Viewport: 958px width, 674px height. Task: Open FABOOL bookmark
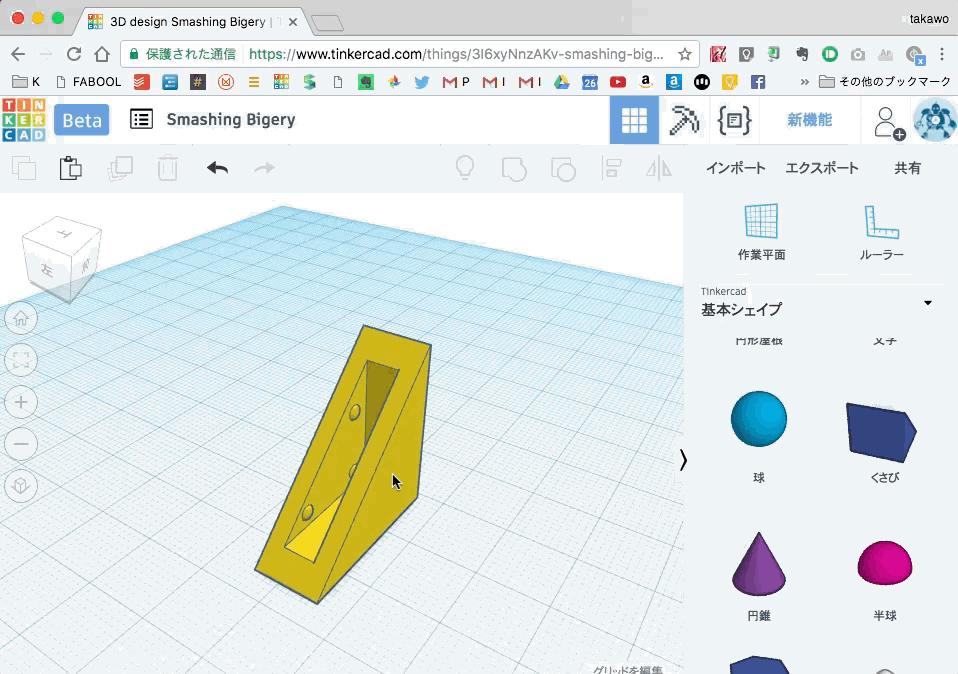coord(89,82)
